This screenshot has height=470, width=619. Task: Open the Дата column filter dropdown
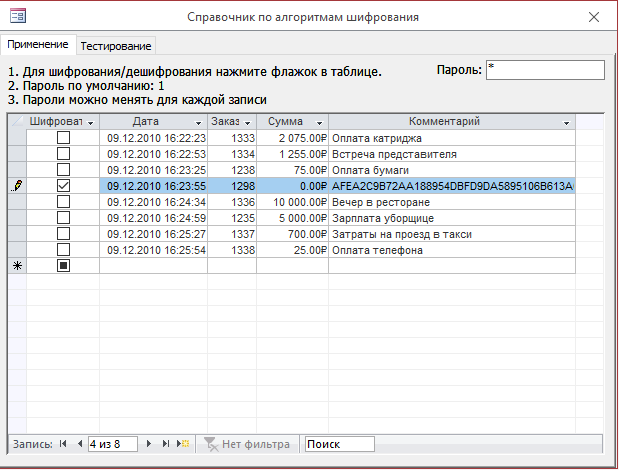pos(197,122)
